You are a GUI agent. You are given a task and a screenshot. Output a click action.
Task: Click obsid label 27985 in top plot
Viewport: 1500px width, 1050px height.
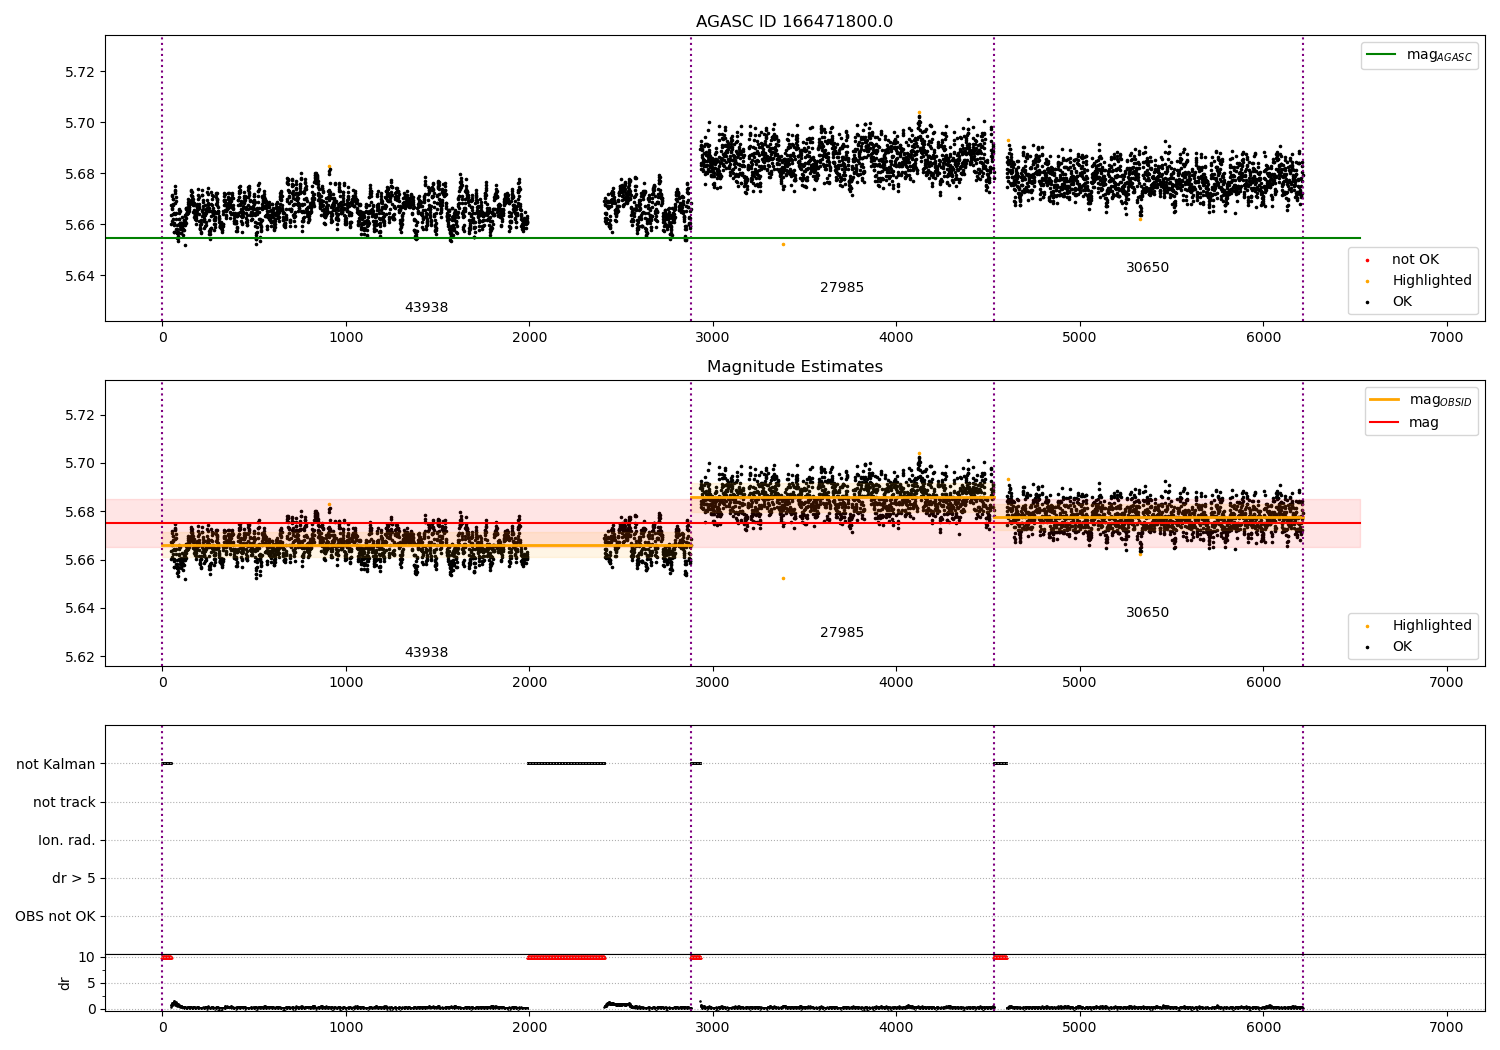[x=842, y=288]
